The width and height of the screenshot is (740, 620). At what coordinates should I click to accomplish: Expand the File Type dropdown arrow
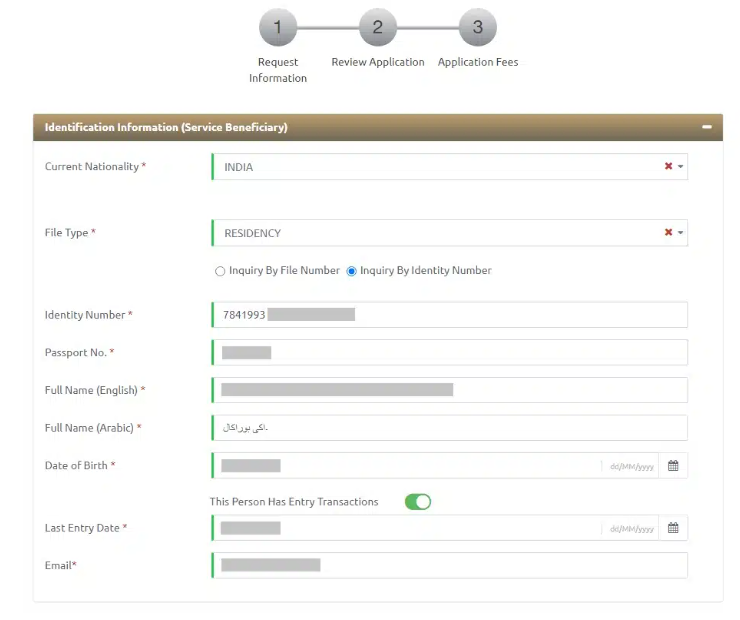click(x=681, y=233)
